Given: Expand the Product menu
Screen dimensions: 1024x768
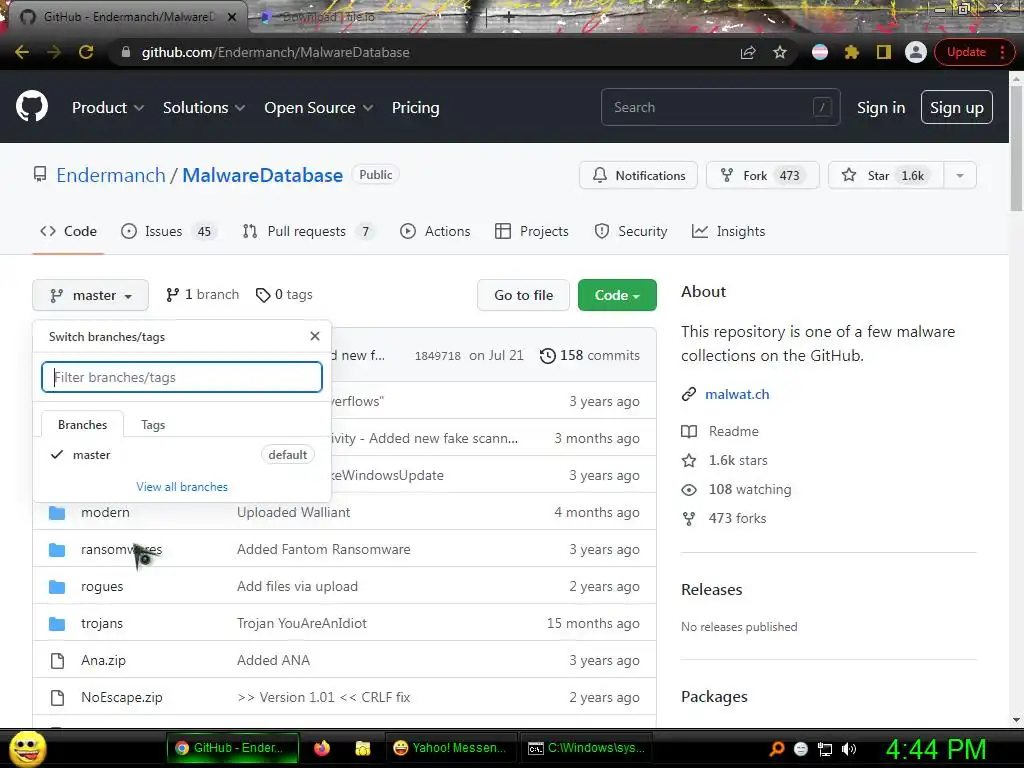Looking at the screenshot, I should 108,108.
